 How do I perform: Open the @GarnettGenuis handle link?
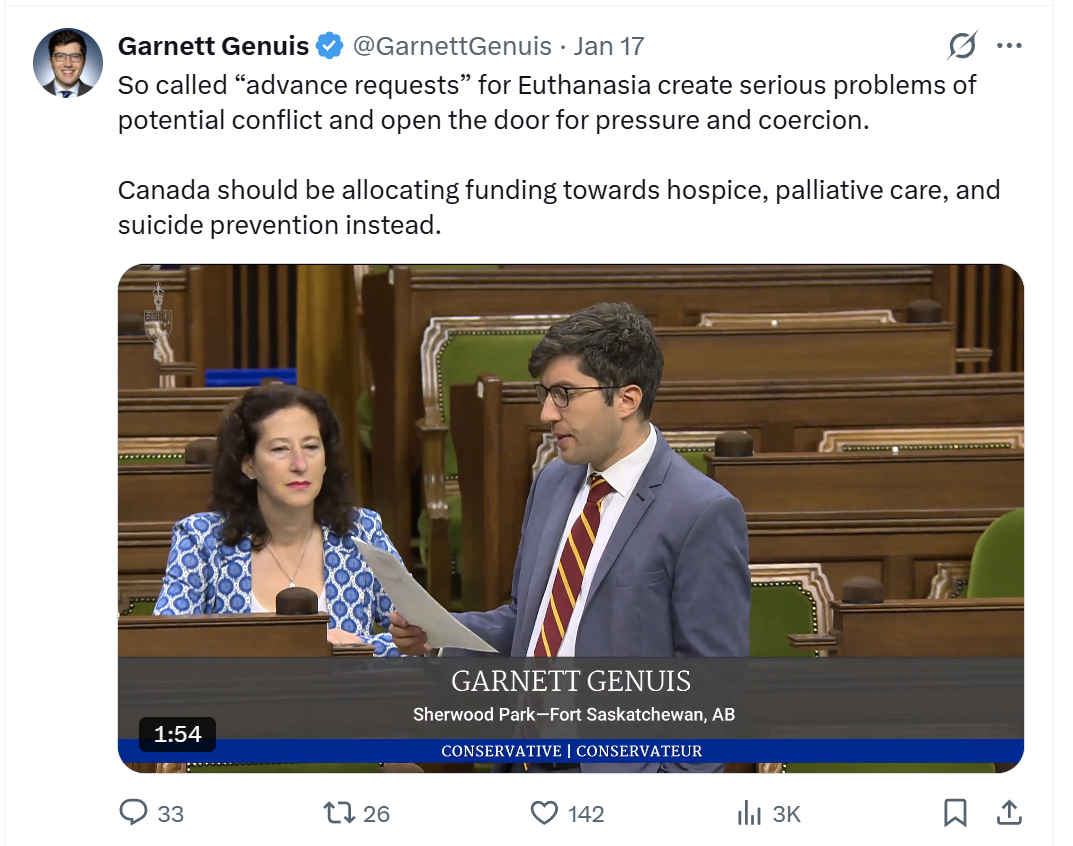[x=452, y=46]
